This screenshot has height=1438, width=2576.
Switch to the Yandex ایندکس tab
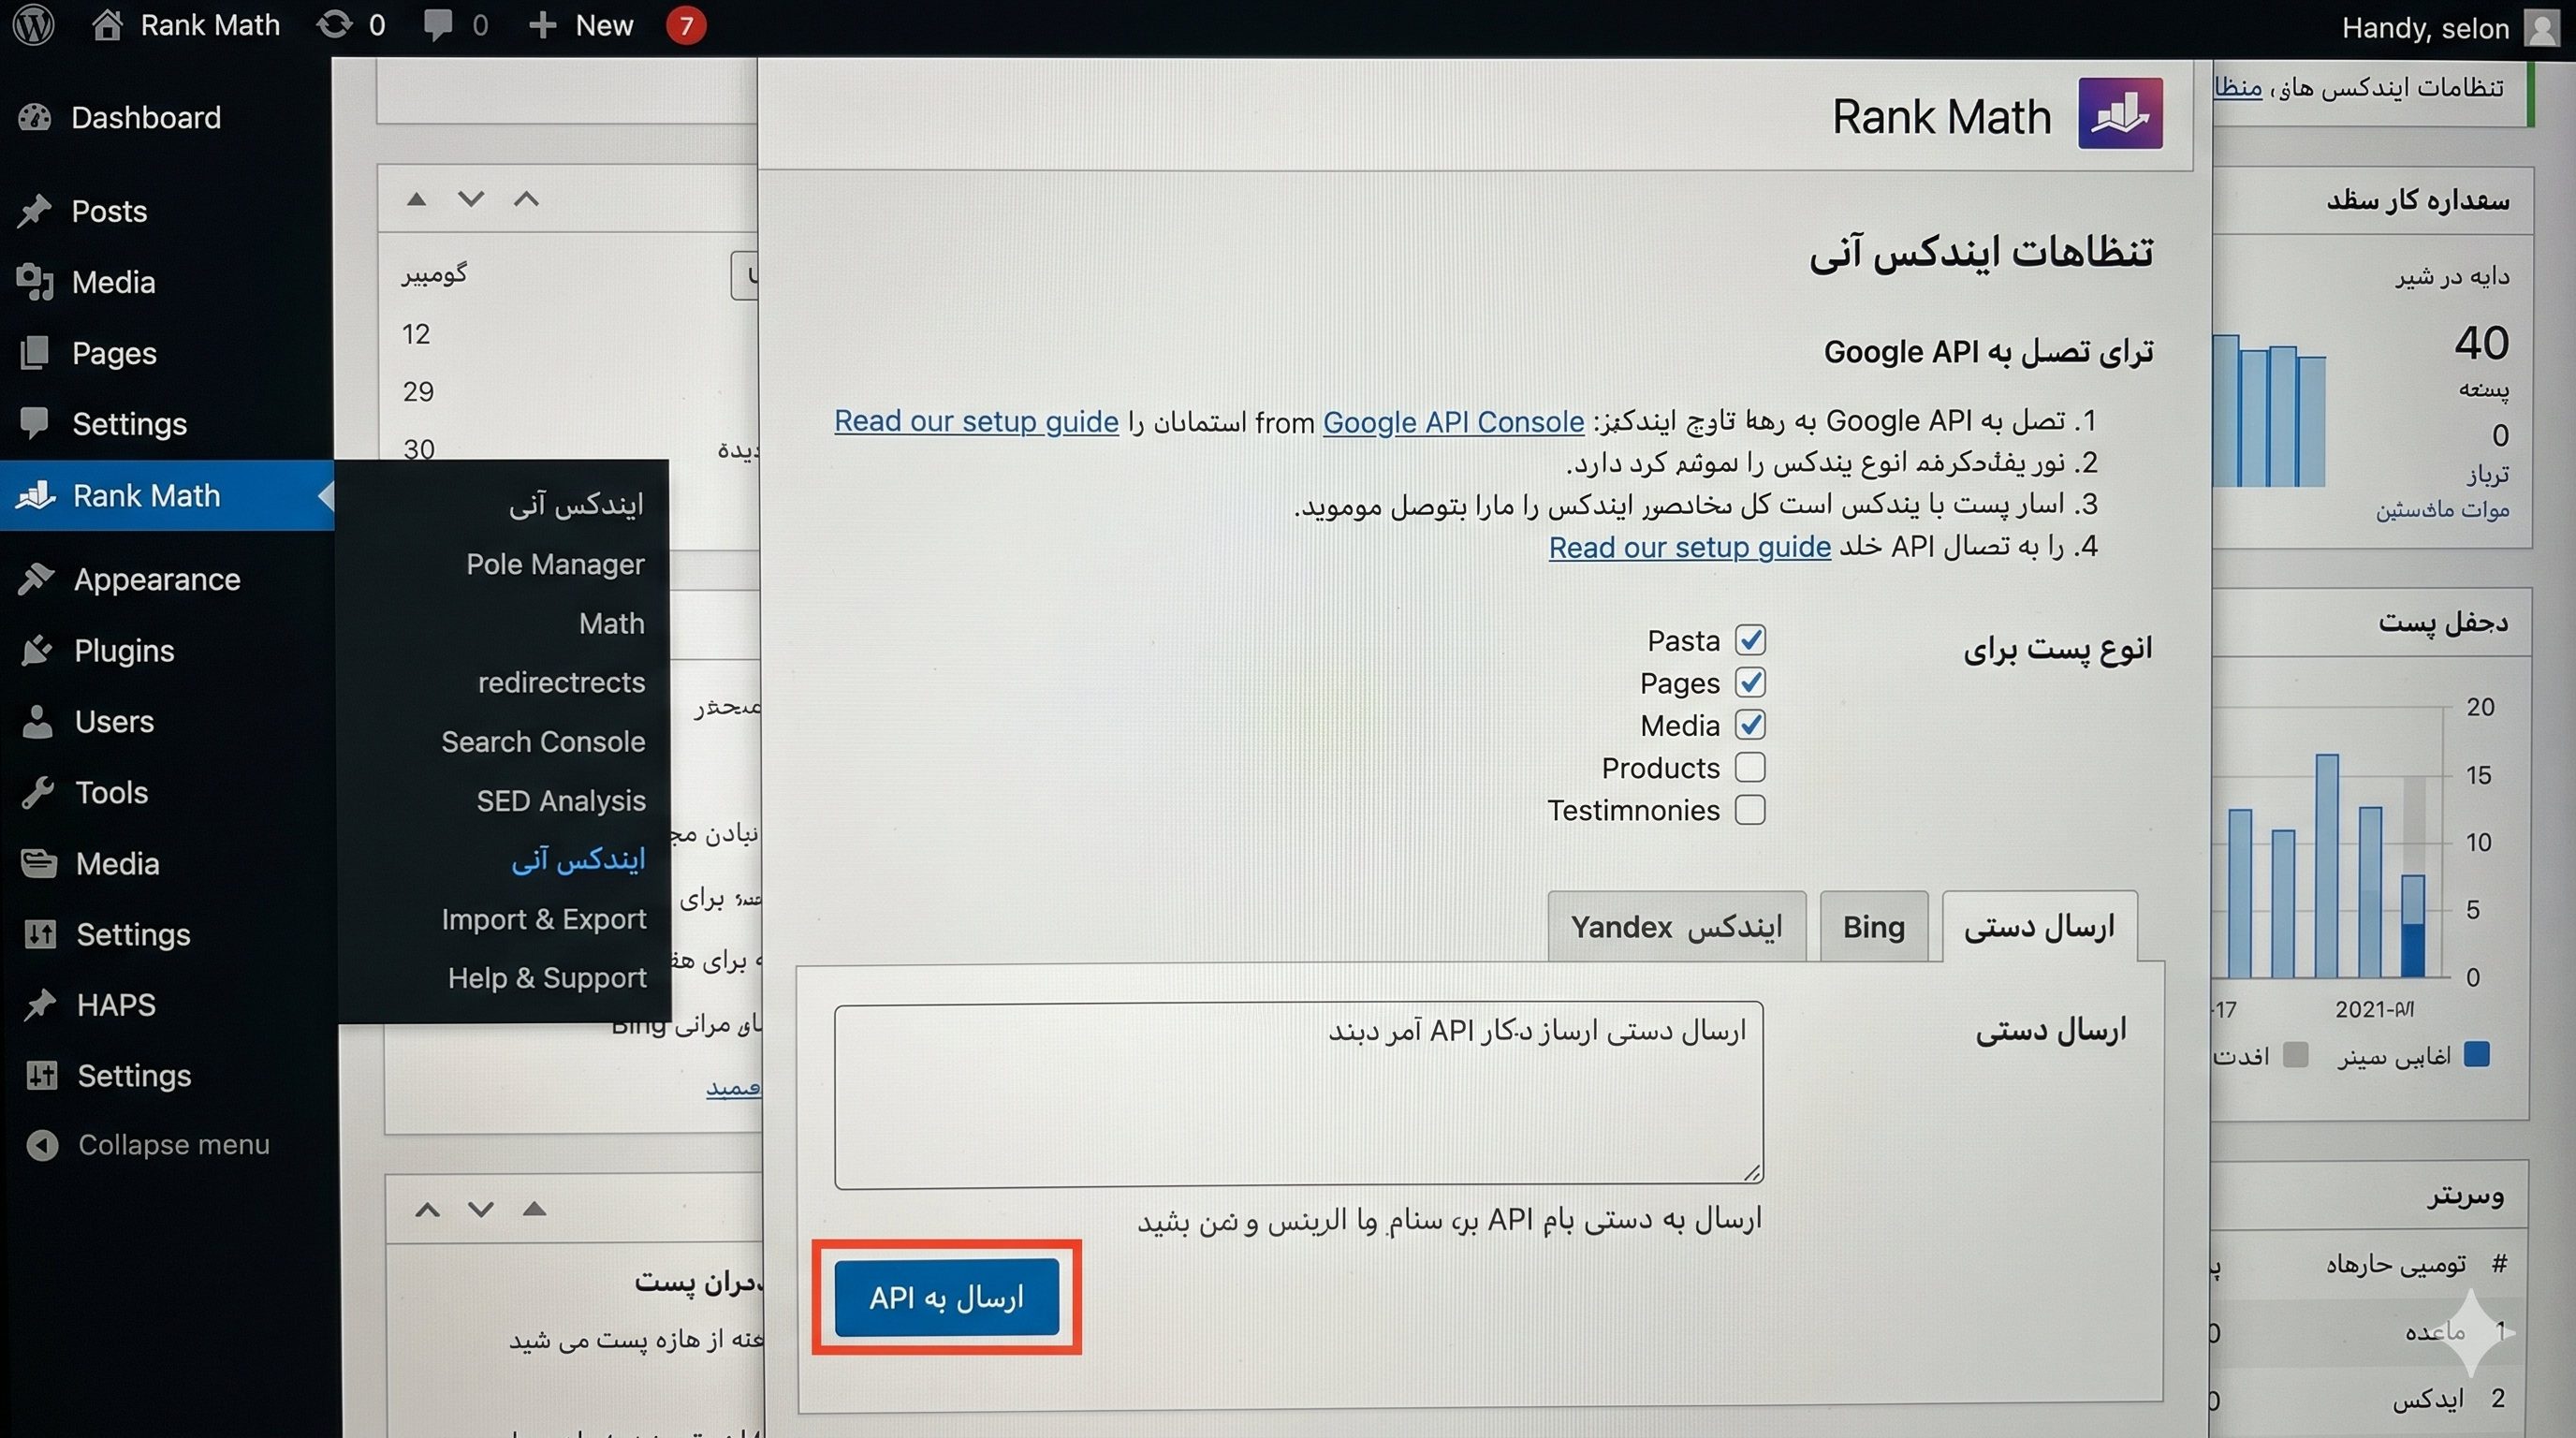[x=1677, y=927]
